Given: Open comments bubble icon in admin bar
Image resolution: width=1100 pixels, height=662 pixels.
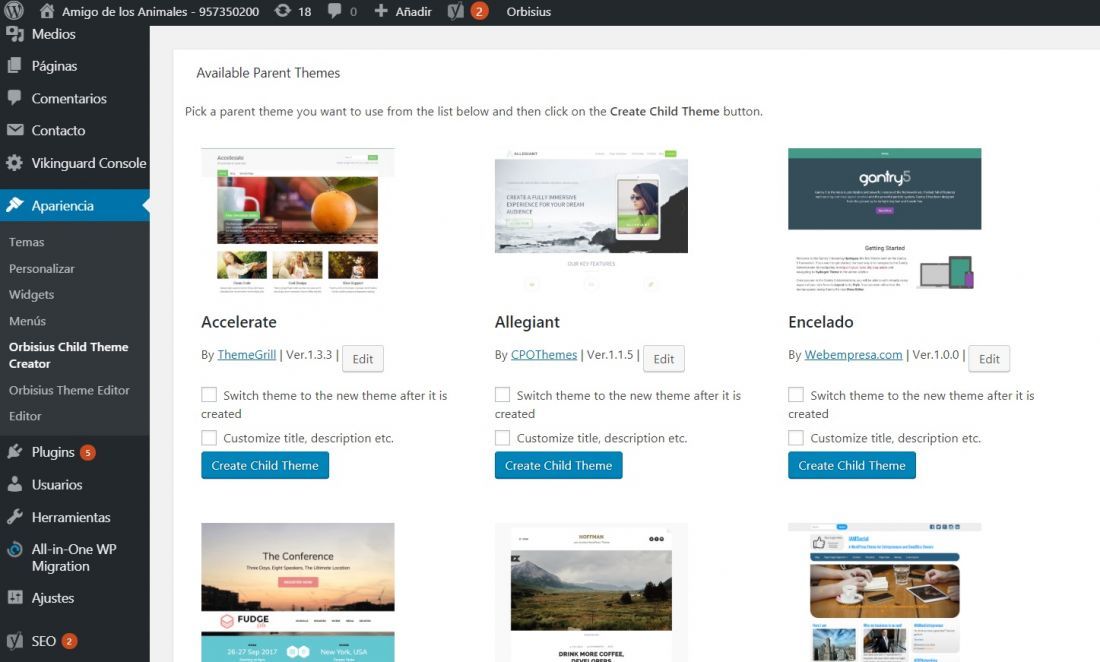Looking at the screenshot, I should click(335, 11).
